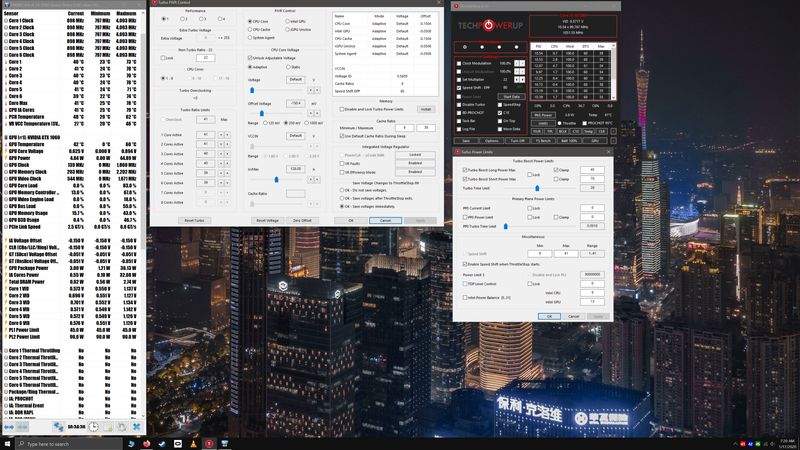The height and width of the screenshot is (450, 800).
Task: Toggle C1E checkbox in ThrottleStop
Action: (500, 113)
